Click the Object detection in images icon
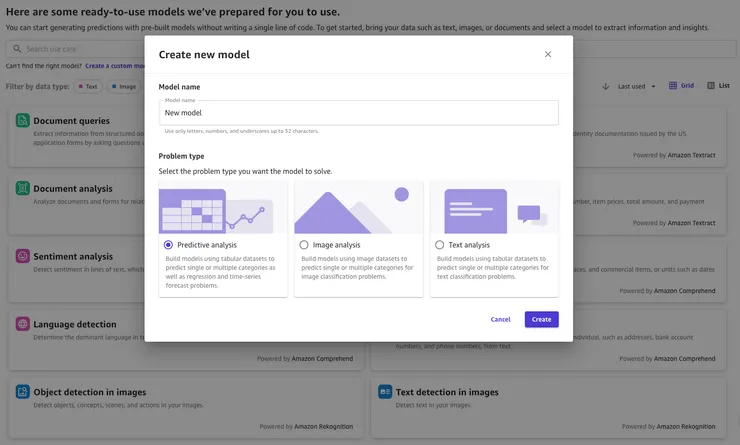The width and height of the screenshot is (740, 445). pyautogui.click(x=22, y=392)
